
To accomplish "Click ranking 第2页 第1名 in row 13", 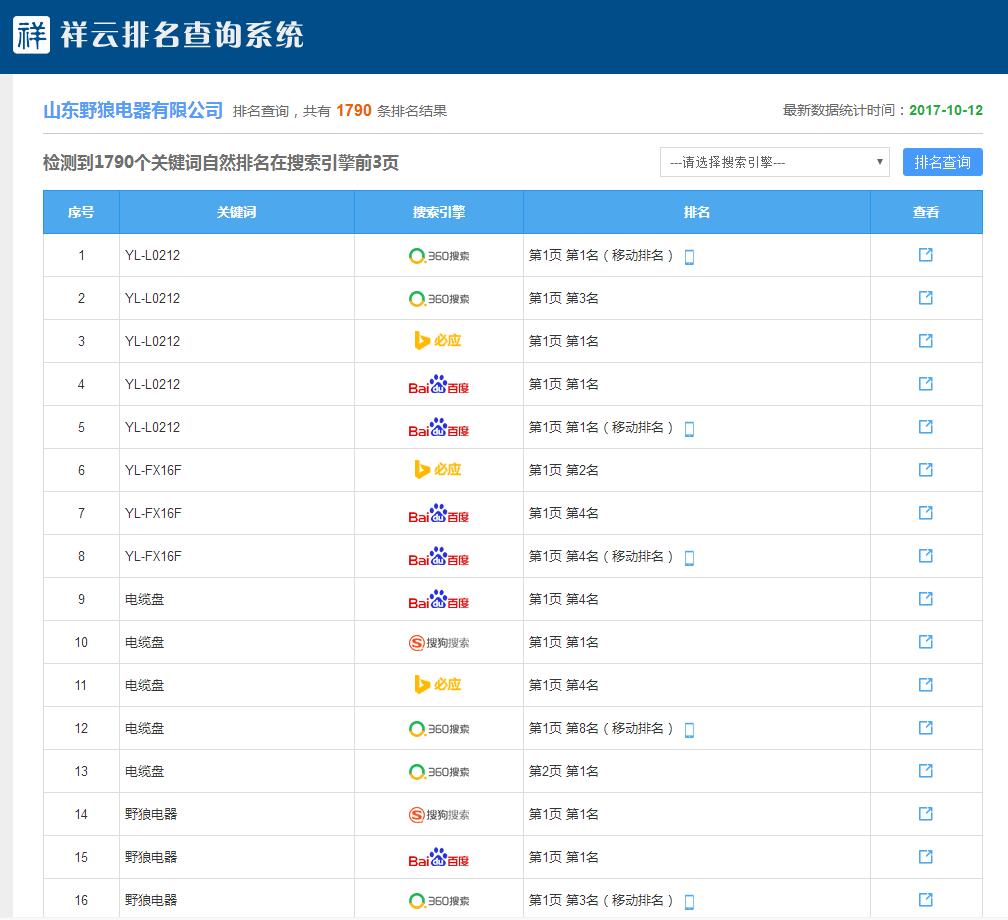I will point(563,771).
